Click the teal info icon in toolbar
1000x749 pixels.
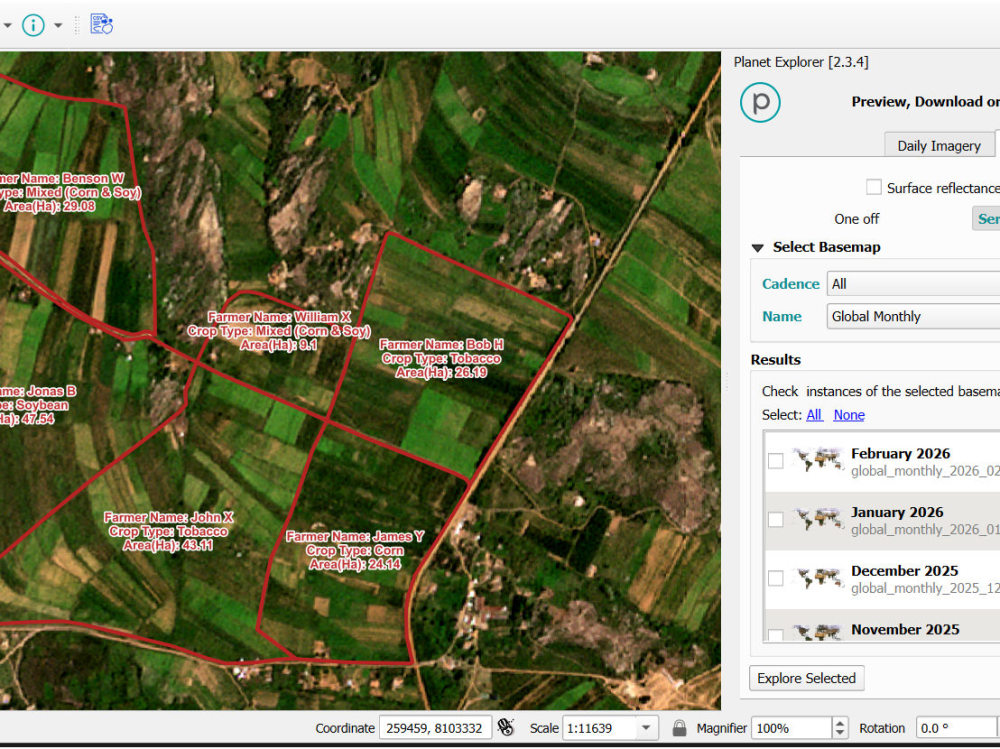point(33,26)
